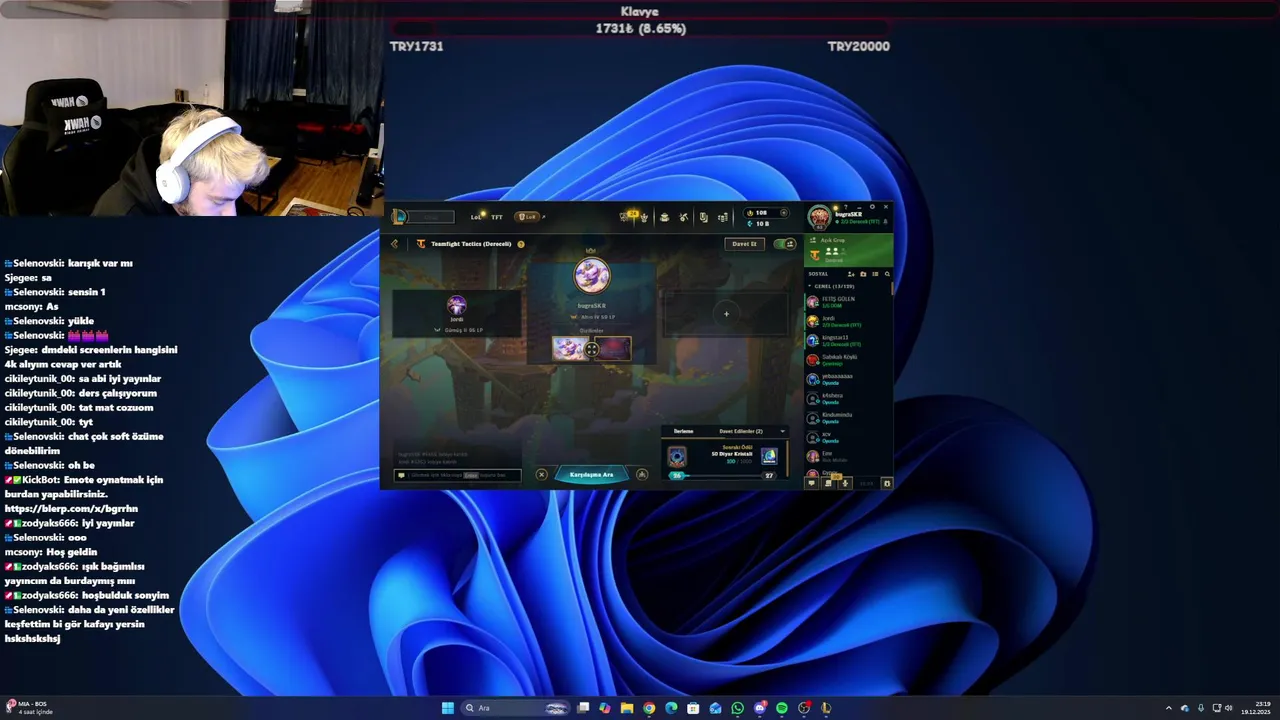Screen dimensions: 1280x720
Task: Switch to the TFT tab
Action: click(x=496, y=217)
